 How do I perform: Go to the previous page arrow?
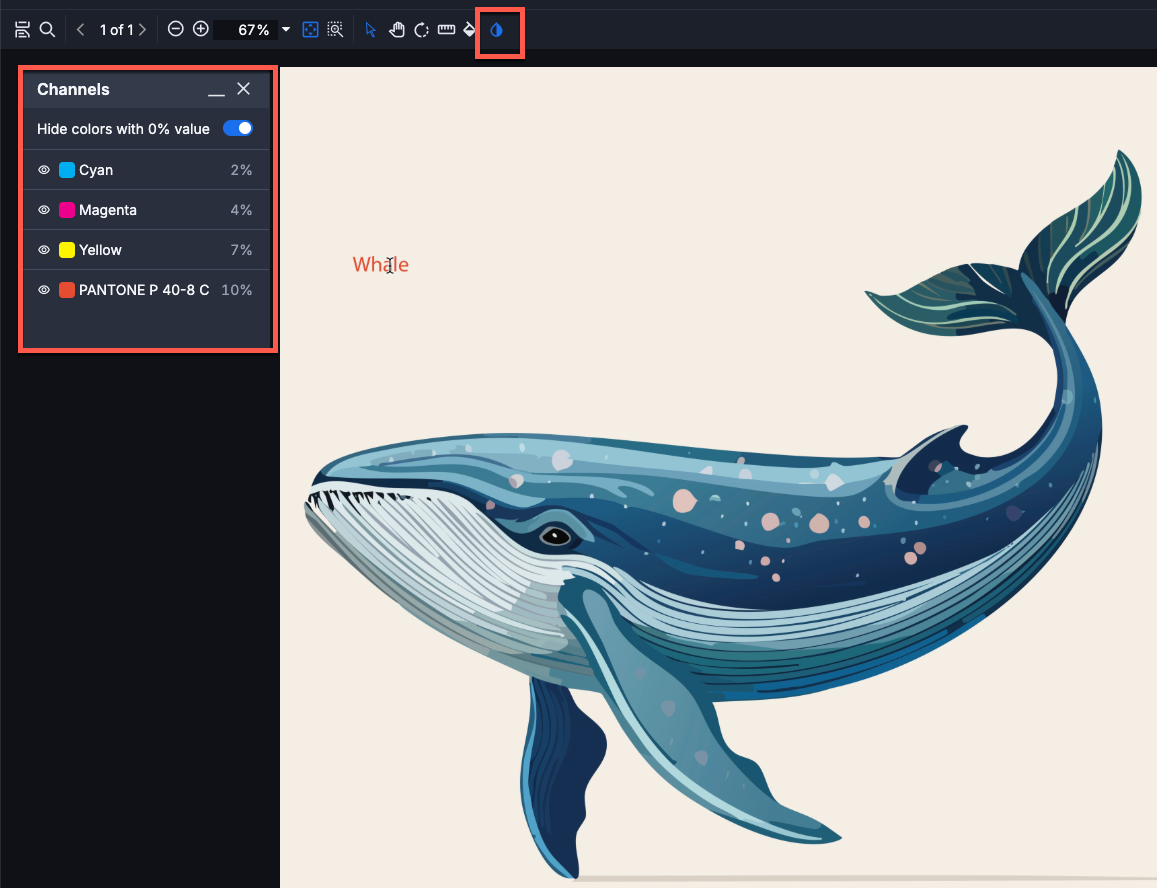pos(81,30)
